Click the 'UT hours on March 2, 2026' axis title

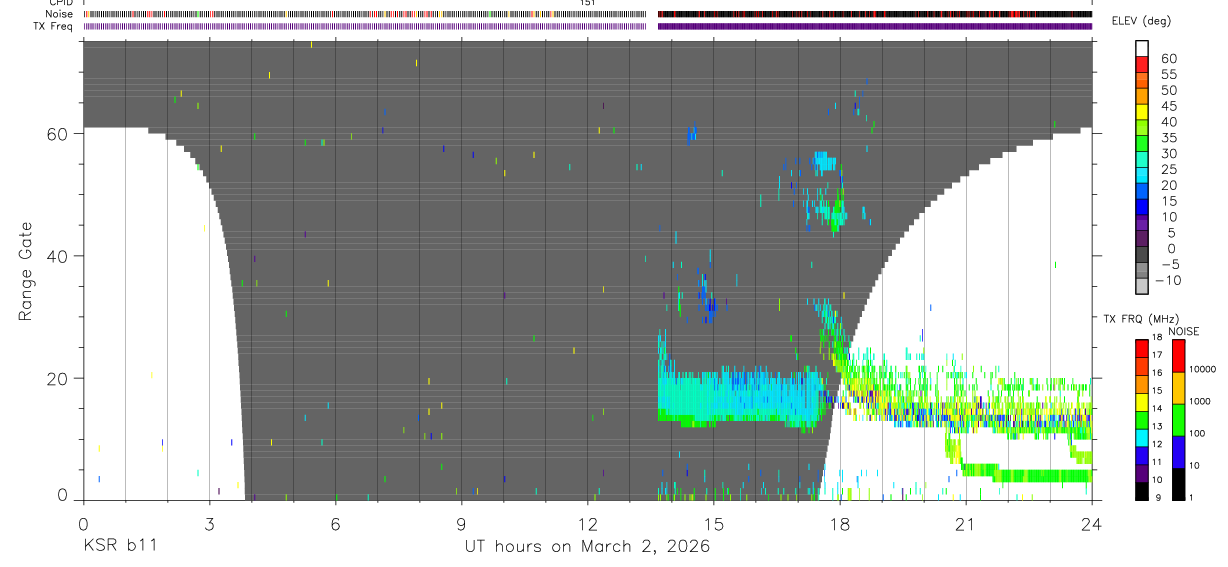(x=587, y=547)
